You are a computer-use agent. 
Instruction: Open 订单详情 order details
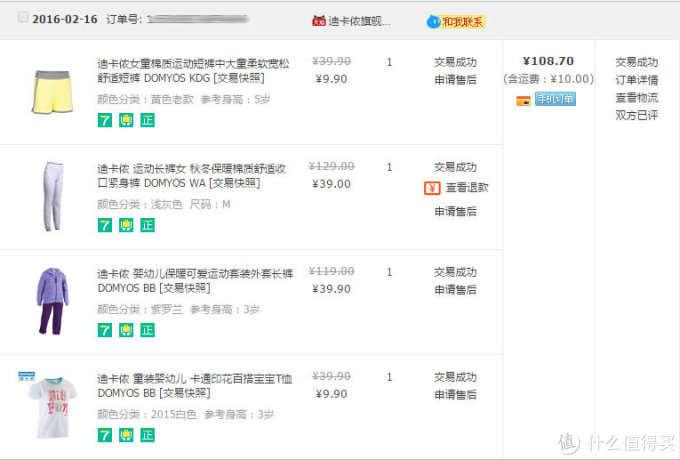pyautogui.click(x=637, y=80)
